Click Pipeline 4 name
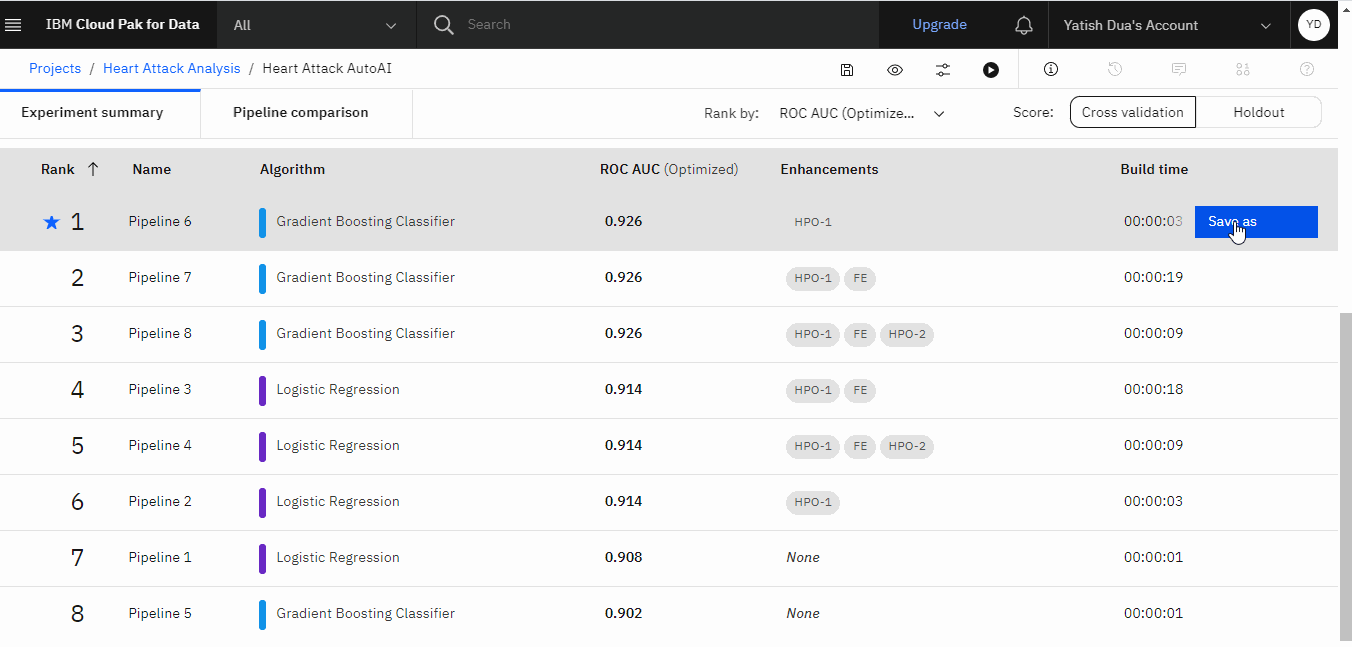1352x647 pixels. coord(160,446)
